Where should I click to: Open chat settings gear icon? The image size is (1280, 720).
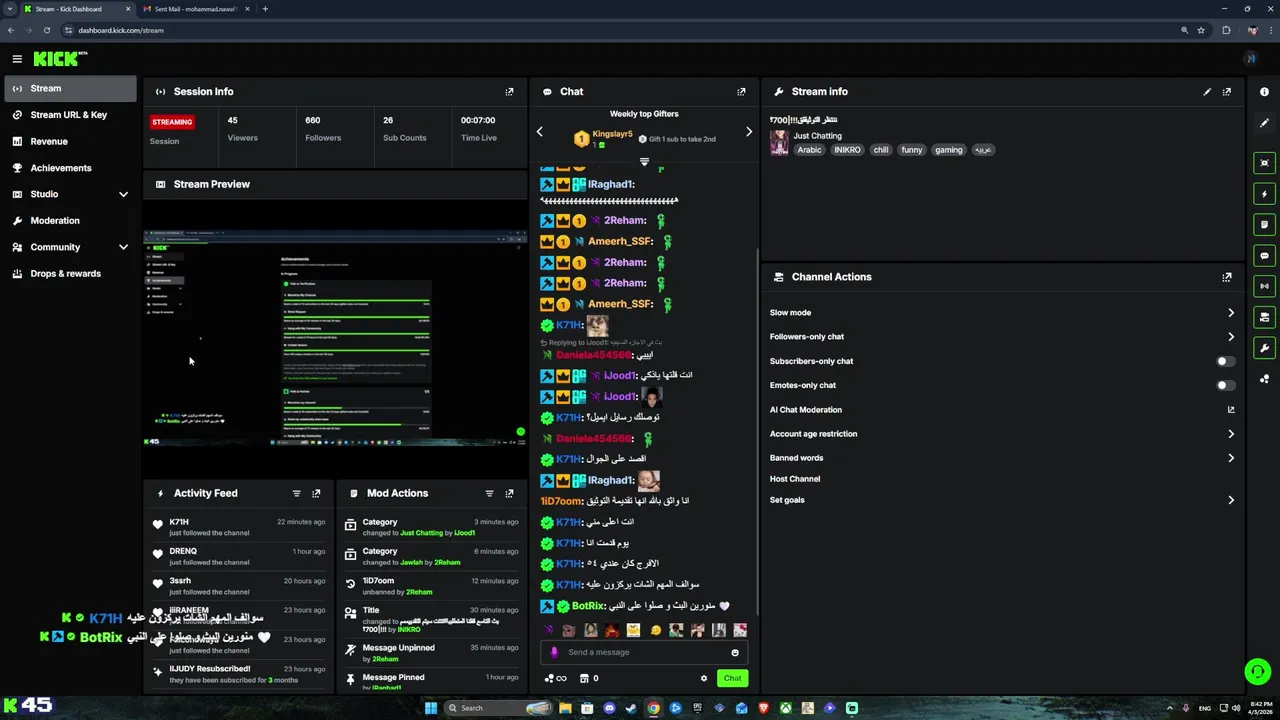coord(704,678)
